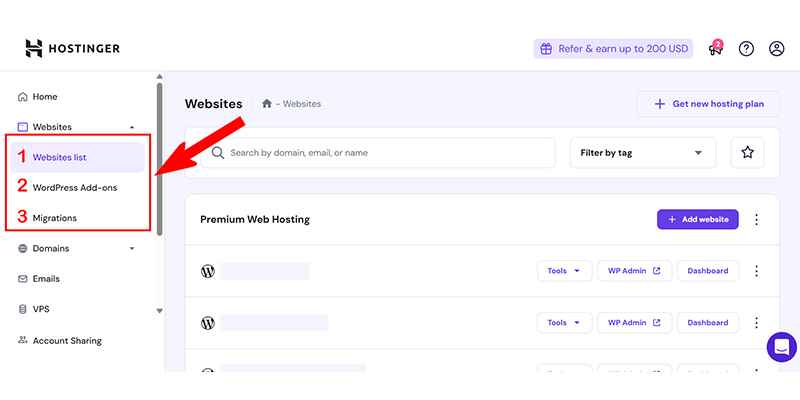
Task: Open Dashboard for first website
Action: pos(708,271)
